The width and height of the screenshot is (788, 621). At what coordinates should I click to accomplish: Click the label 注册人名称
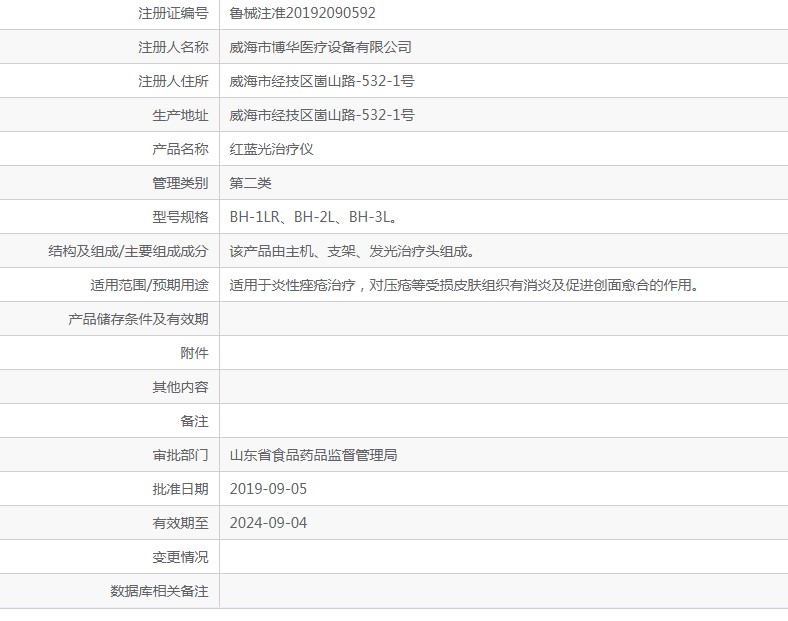pyautogui.click(x=173, y=47)
